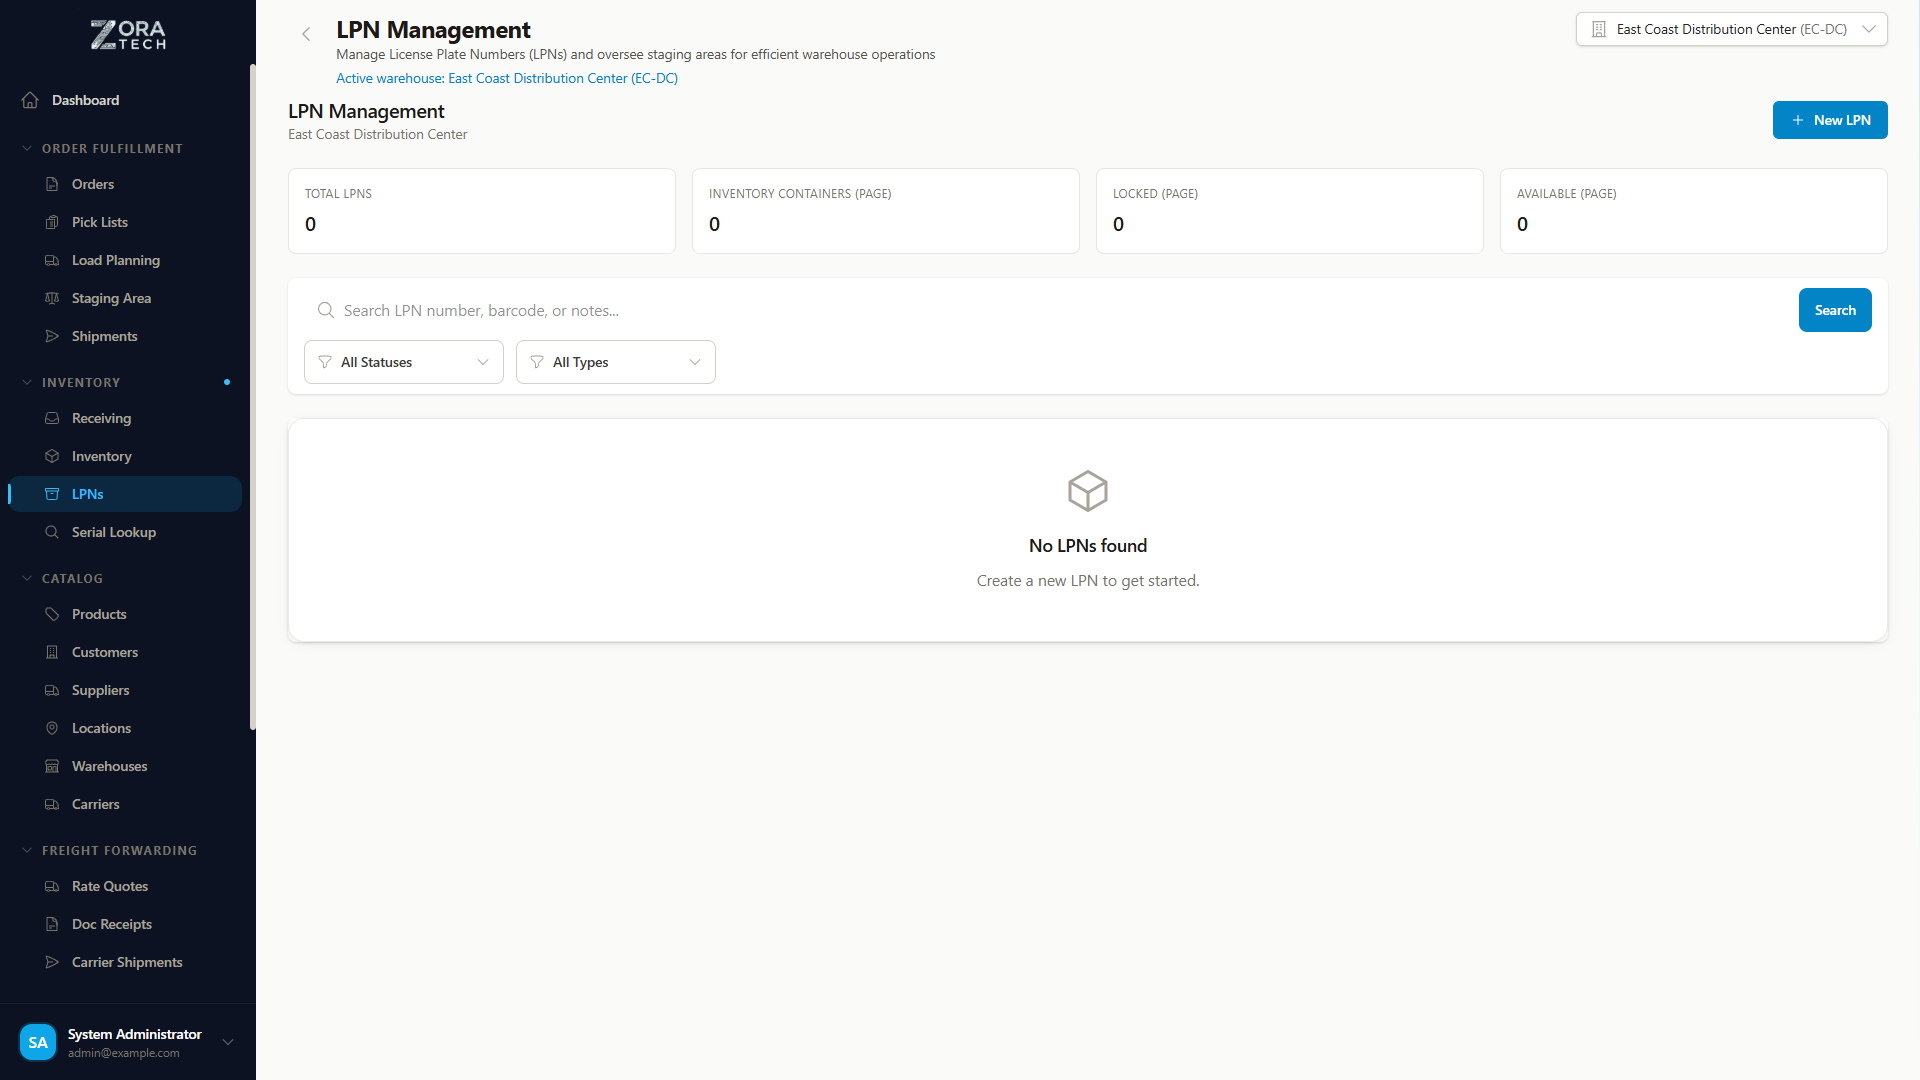Open the All Statuses filter dropdown
The width and height of the screenshot is (1920, 1080).
tap(403, 362)
